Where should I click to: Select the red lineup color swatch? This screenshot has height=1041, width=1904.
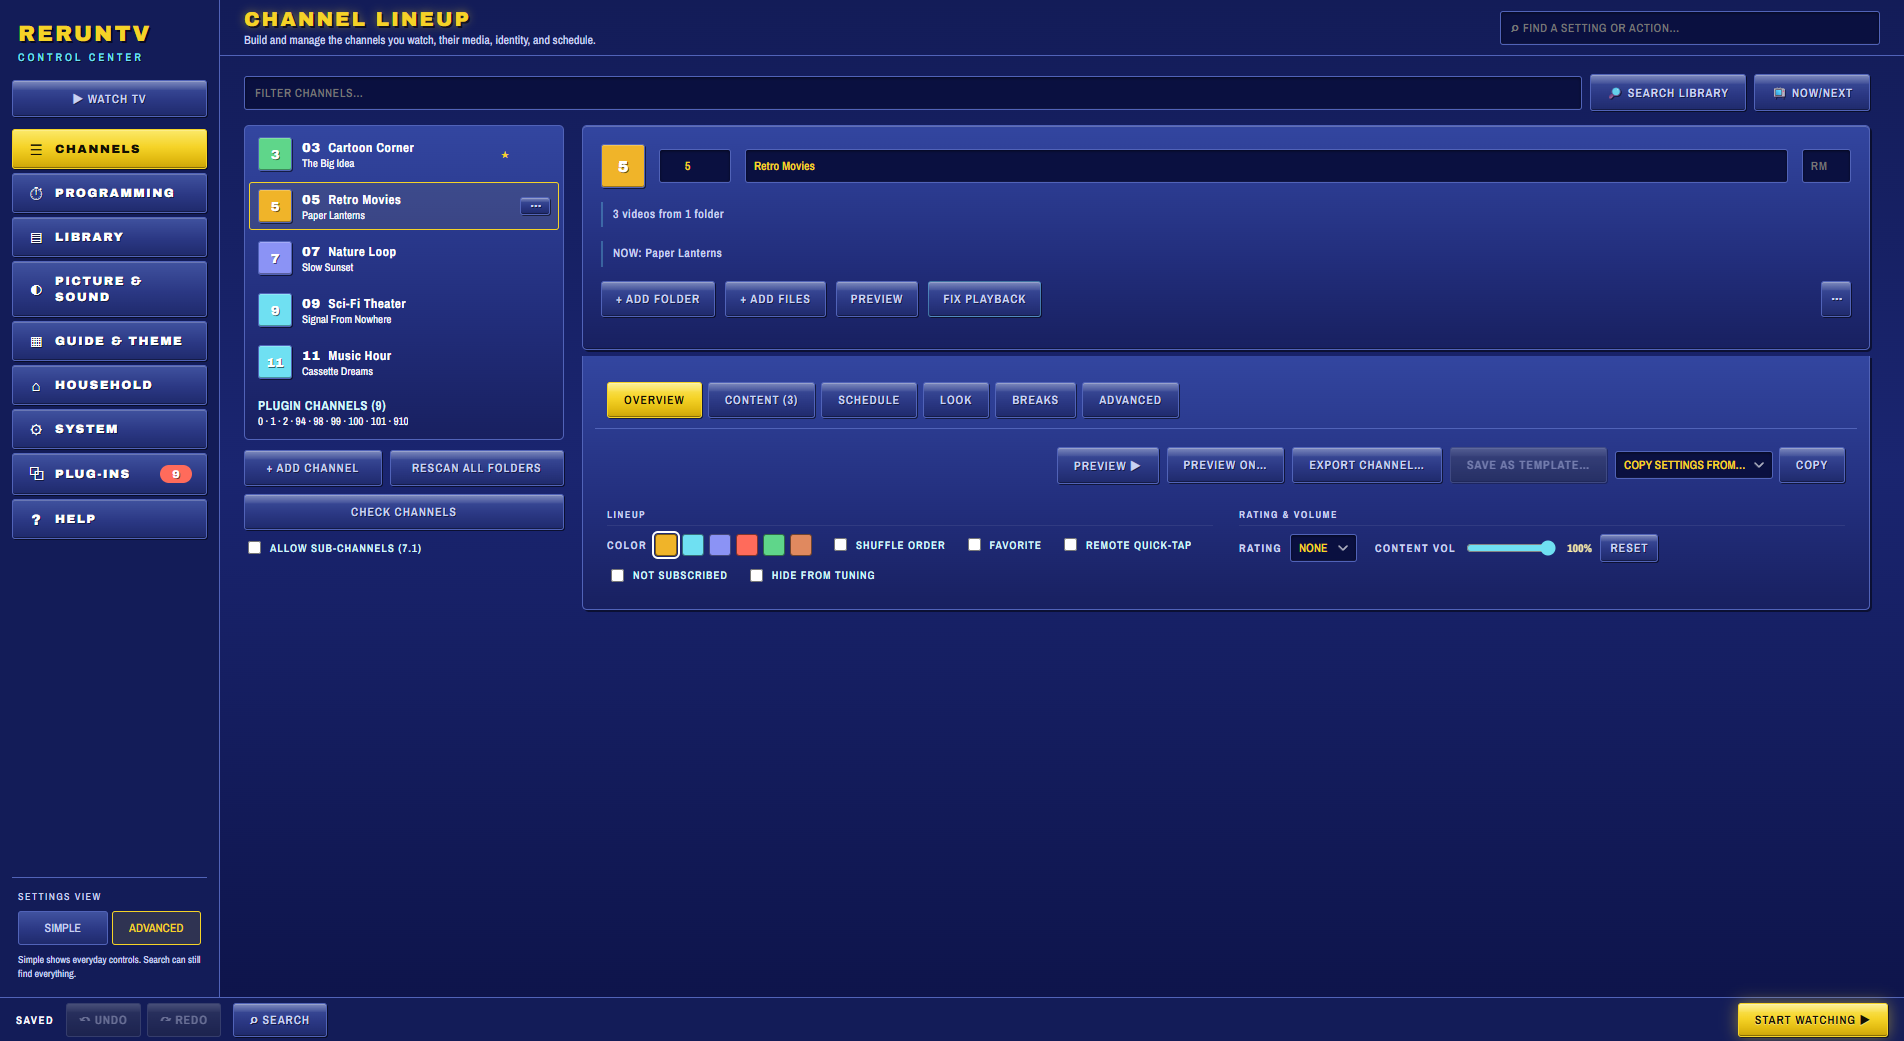tap(747, 545)
